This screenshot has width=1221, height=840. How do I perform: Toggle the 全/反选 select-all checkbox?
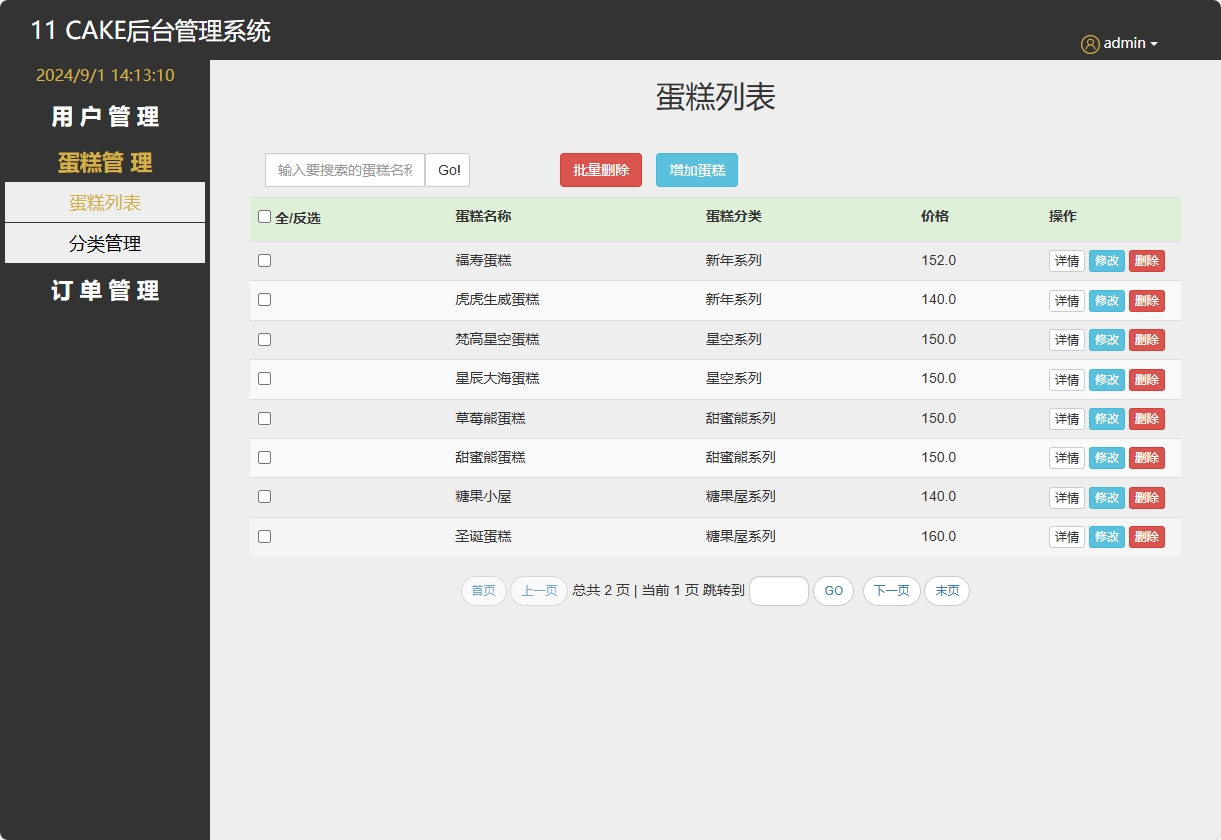coord(264,216)
